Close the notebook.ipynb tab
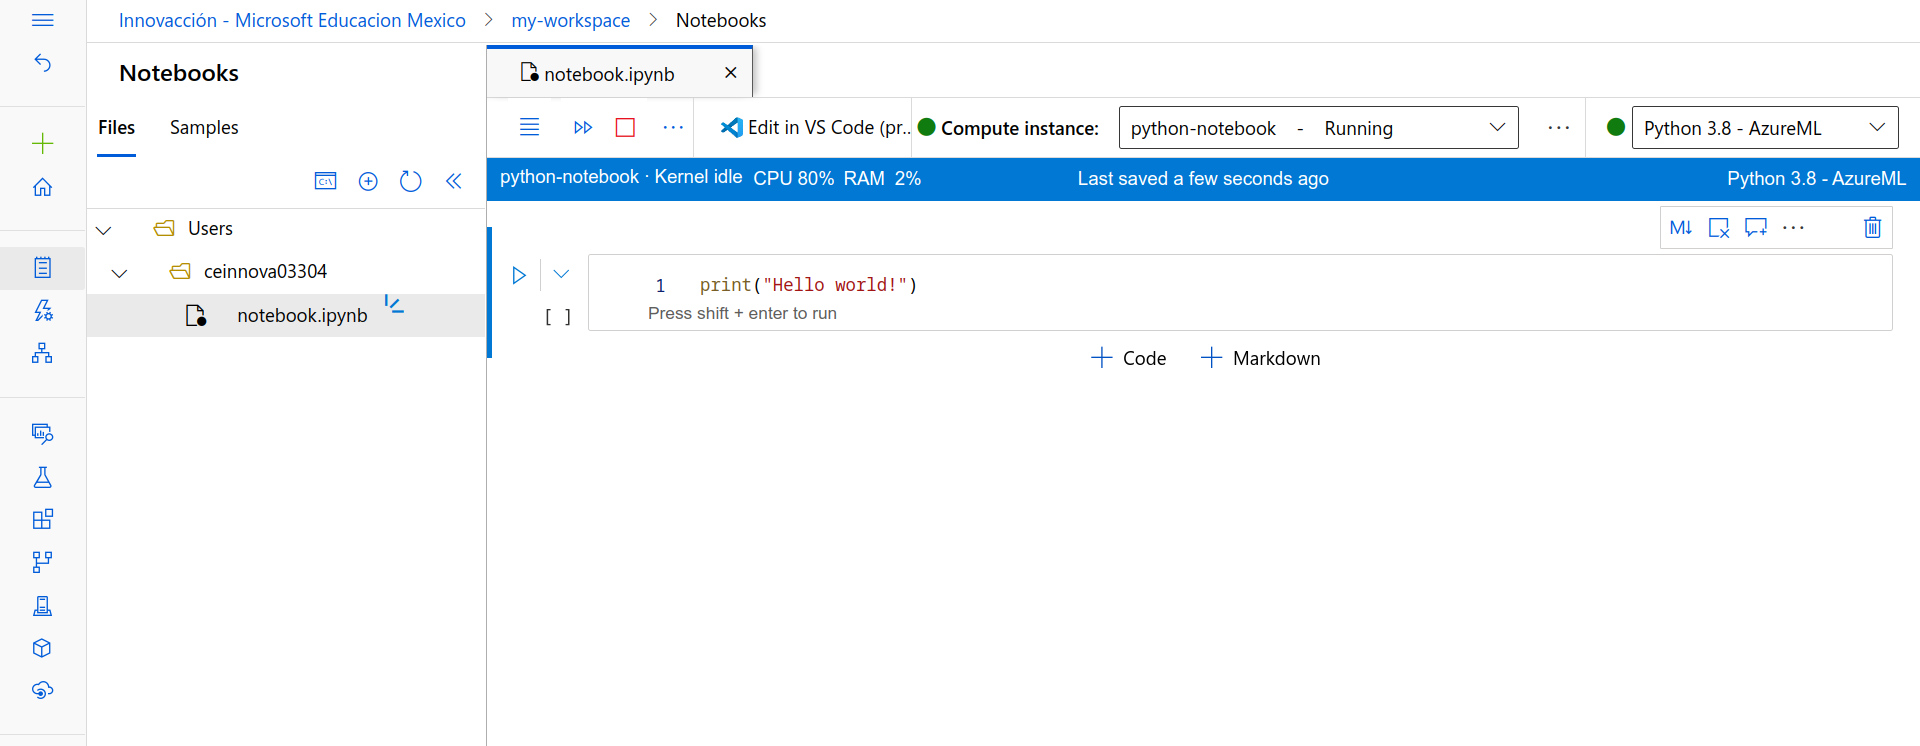The image size is (1920, 746). (731, 73)
